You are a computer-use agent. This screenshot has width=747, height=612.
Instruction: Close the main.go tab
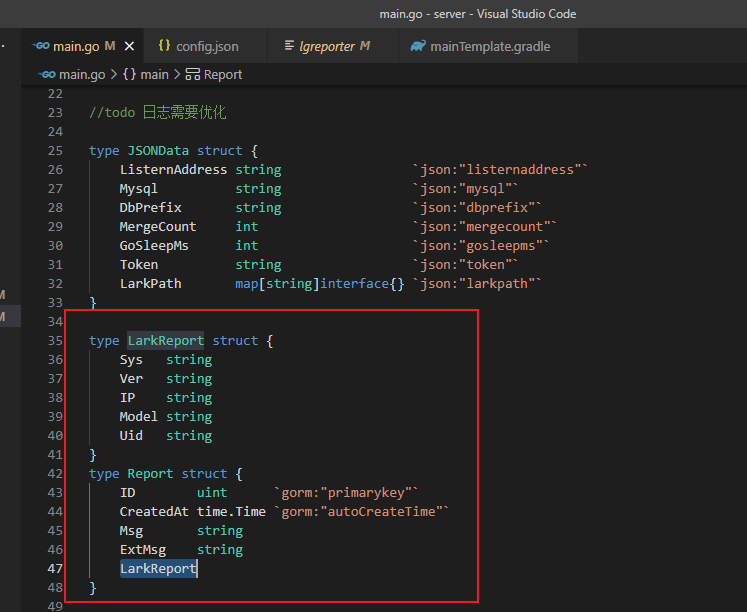[x=129, y=46]
